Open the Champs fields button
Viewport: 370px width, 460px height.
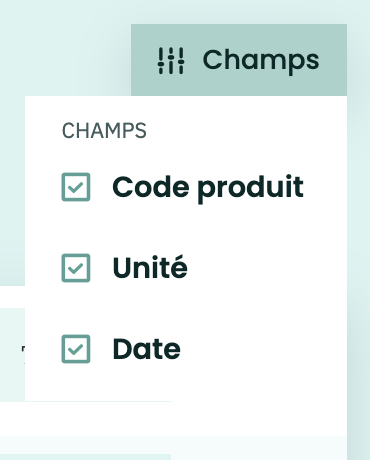click(239, 60)
